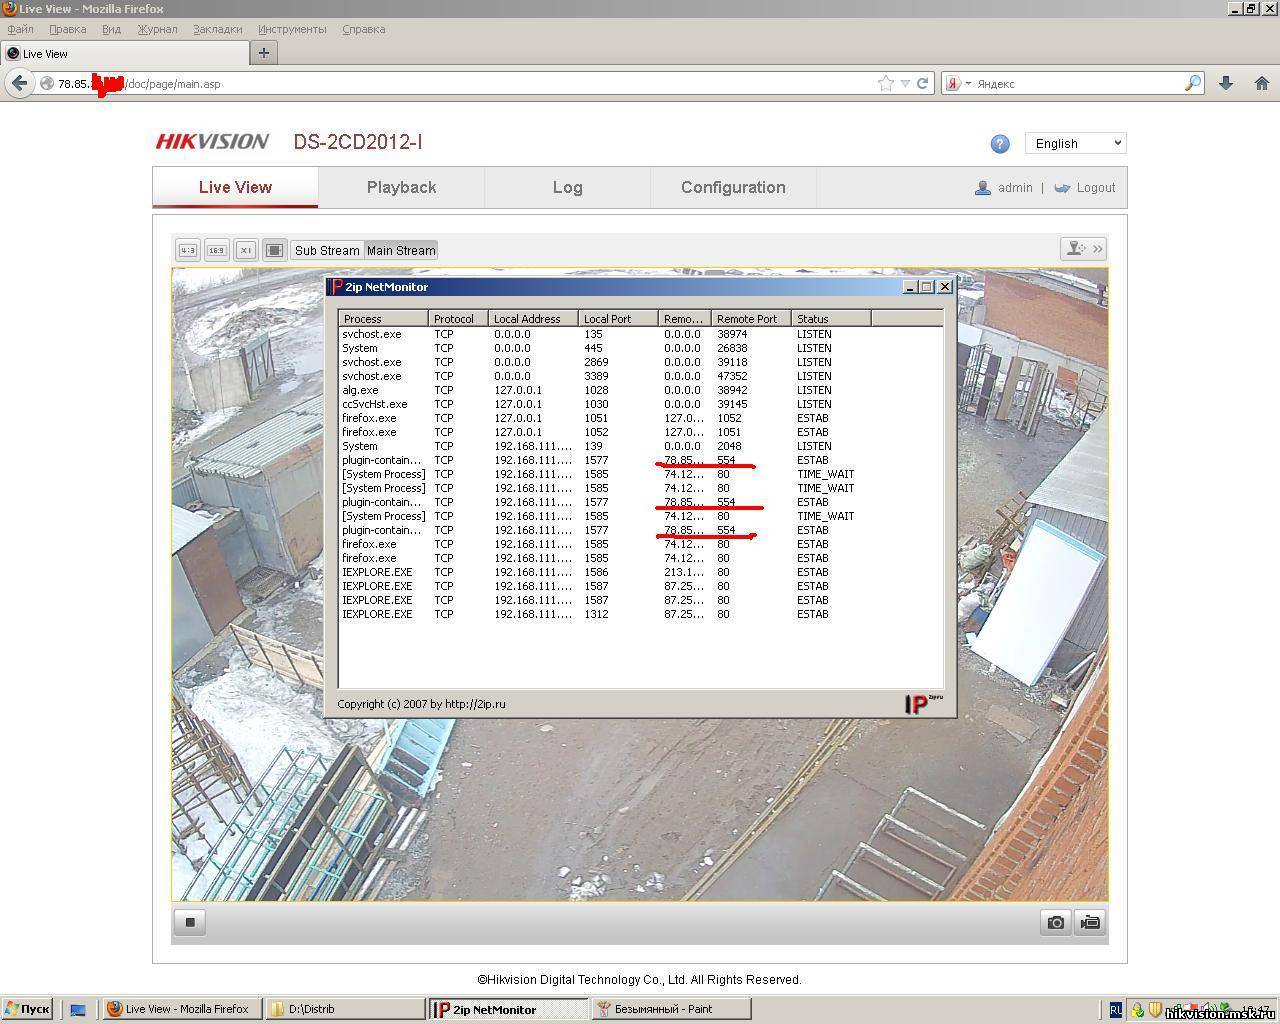Screen dimensions: 1280x1024
Task: Open the Закладки menu
Action: (217, 29)
